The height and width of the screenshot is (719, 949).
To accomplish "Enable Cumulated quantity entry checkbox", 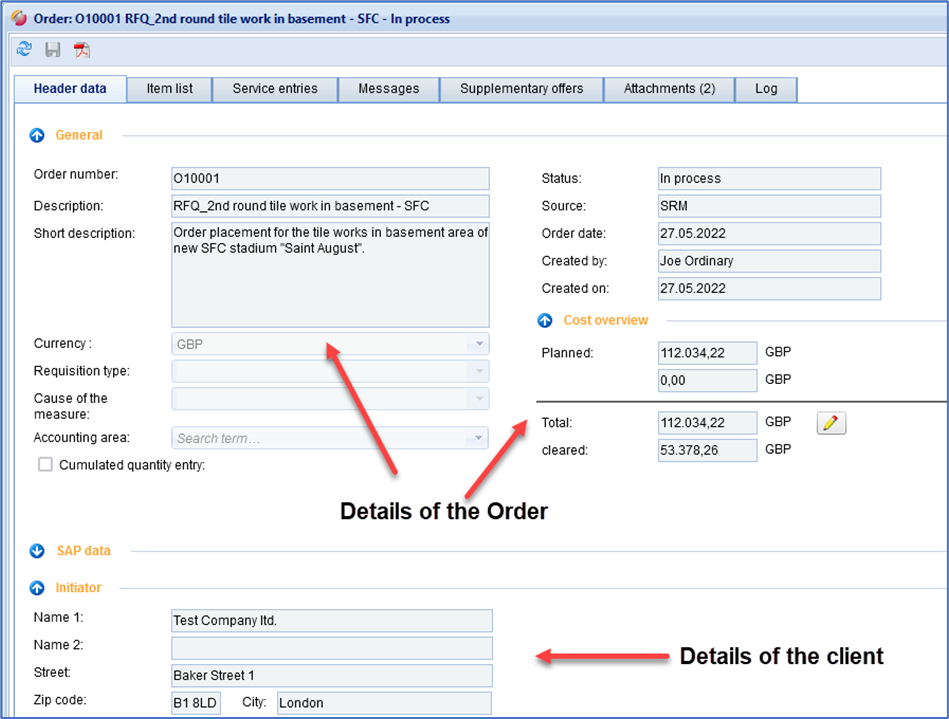I will 45,465.
